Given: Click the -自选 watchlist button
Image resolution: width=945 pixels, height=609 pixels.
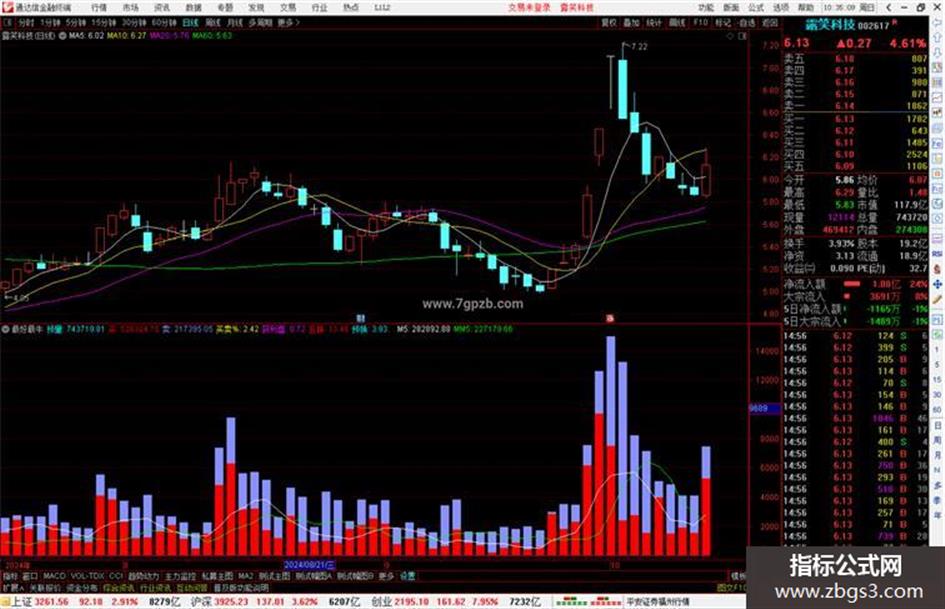Looking at the screenshot, I should 746,22.
